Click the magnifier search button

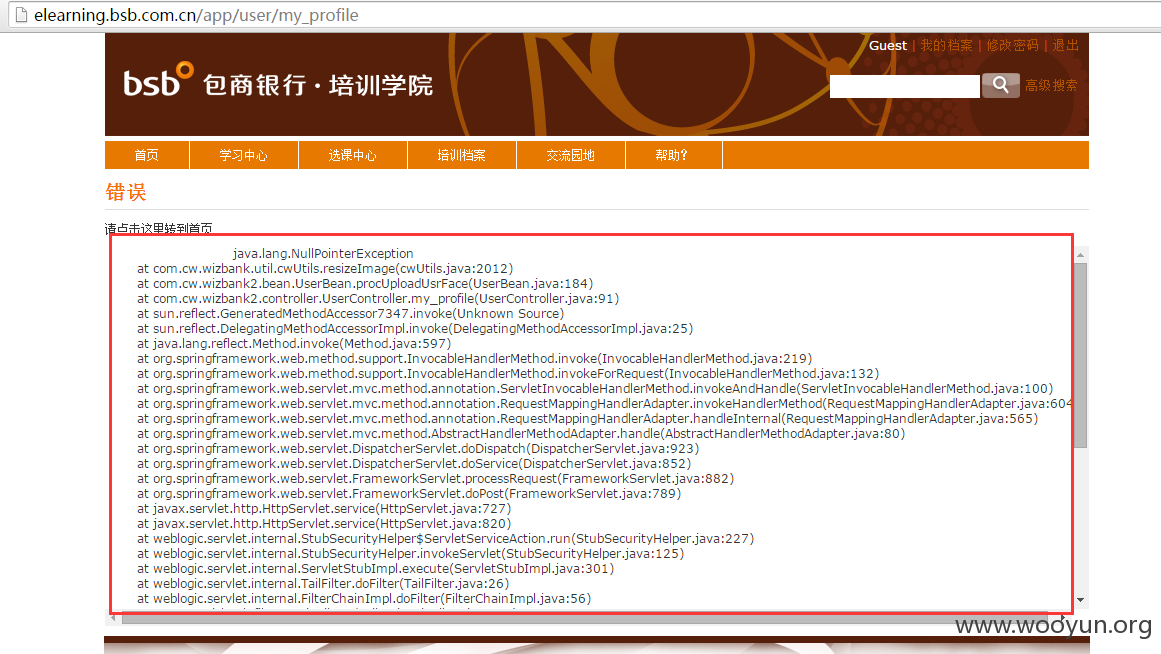[1000, 85]
